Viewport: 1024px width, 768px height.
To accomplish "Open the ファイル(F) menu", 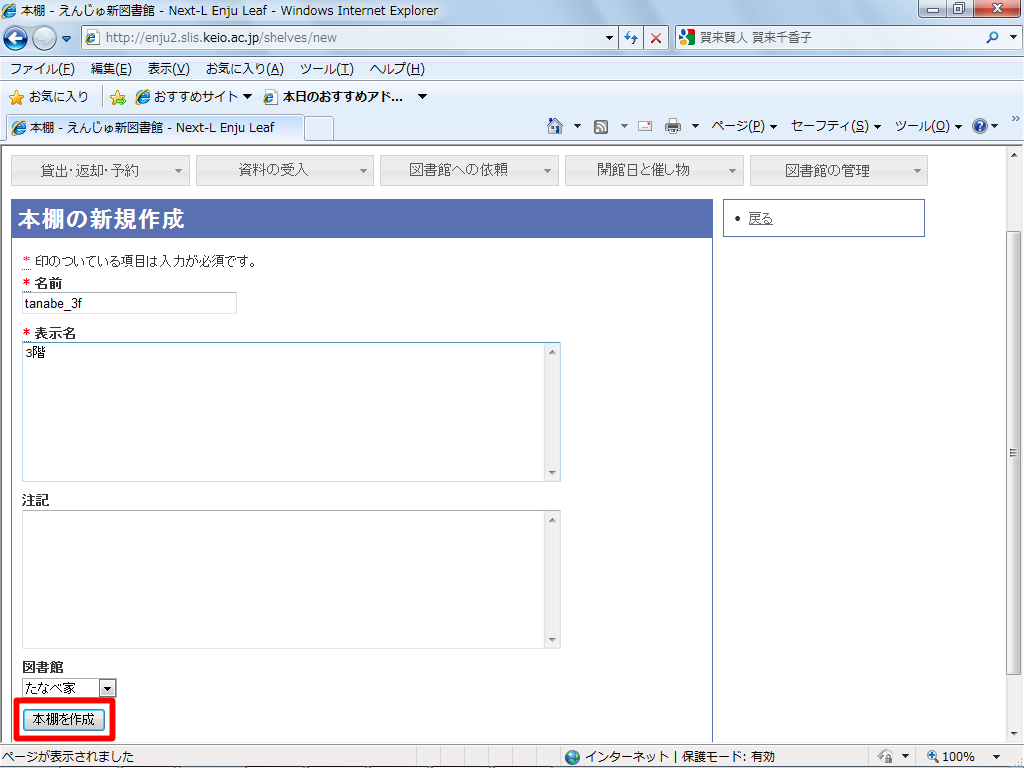I will (42, 69).
